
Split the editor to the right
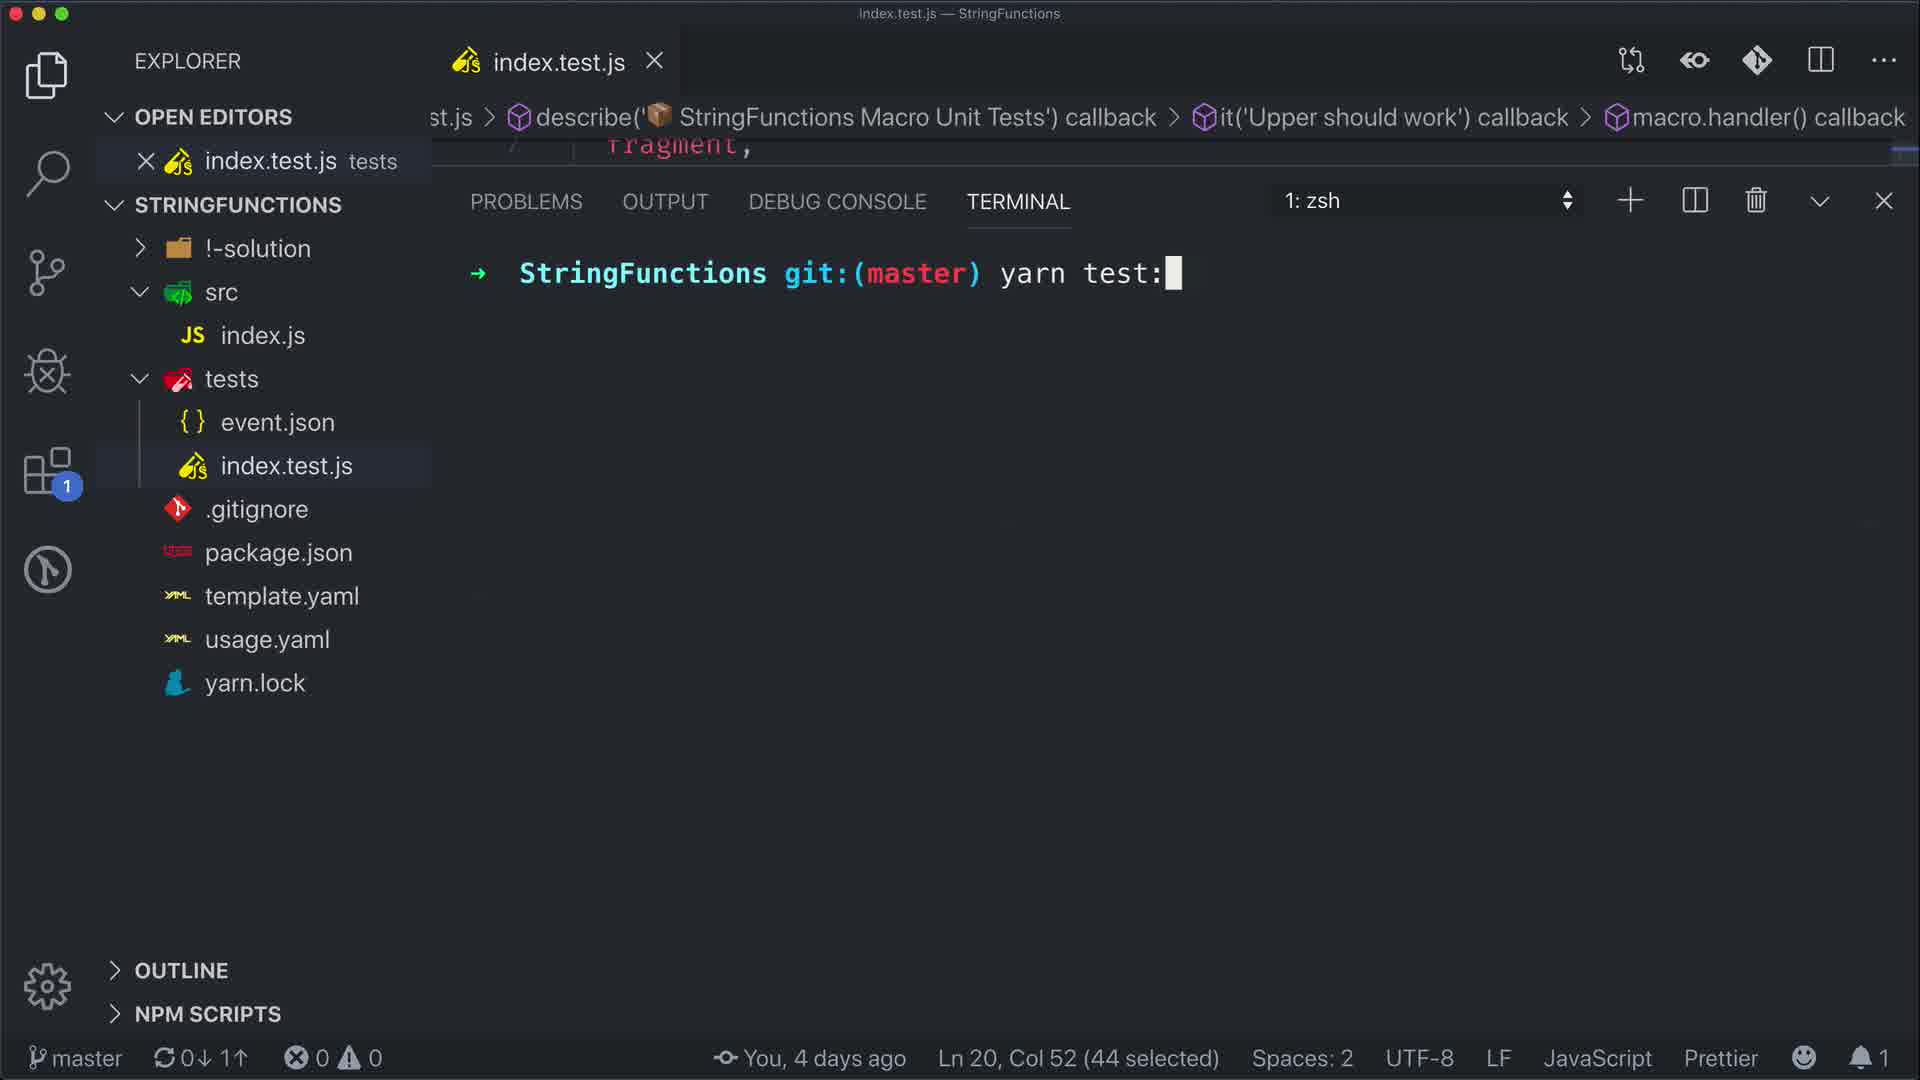tap(1821, 61)
